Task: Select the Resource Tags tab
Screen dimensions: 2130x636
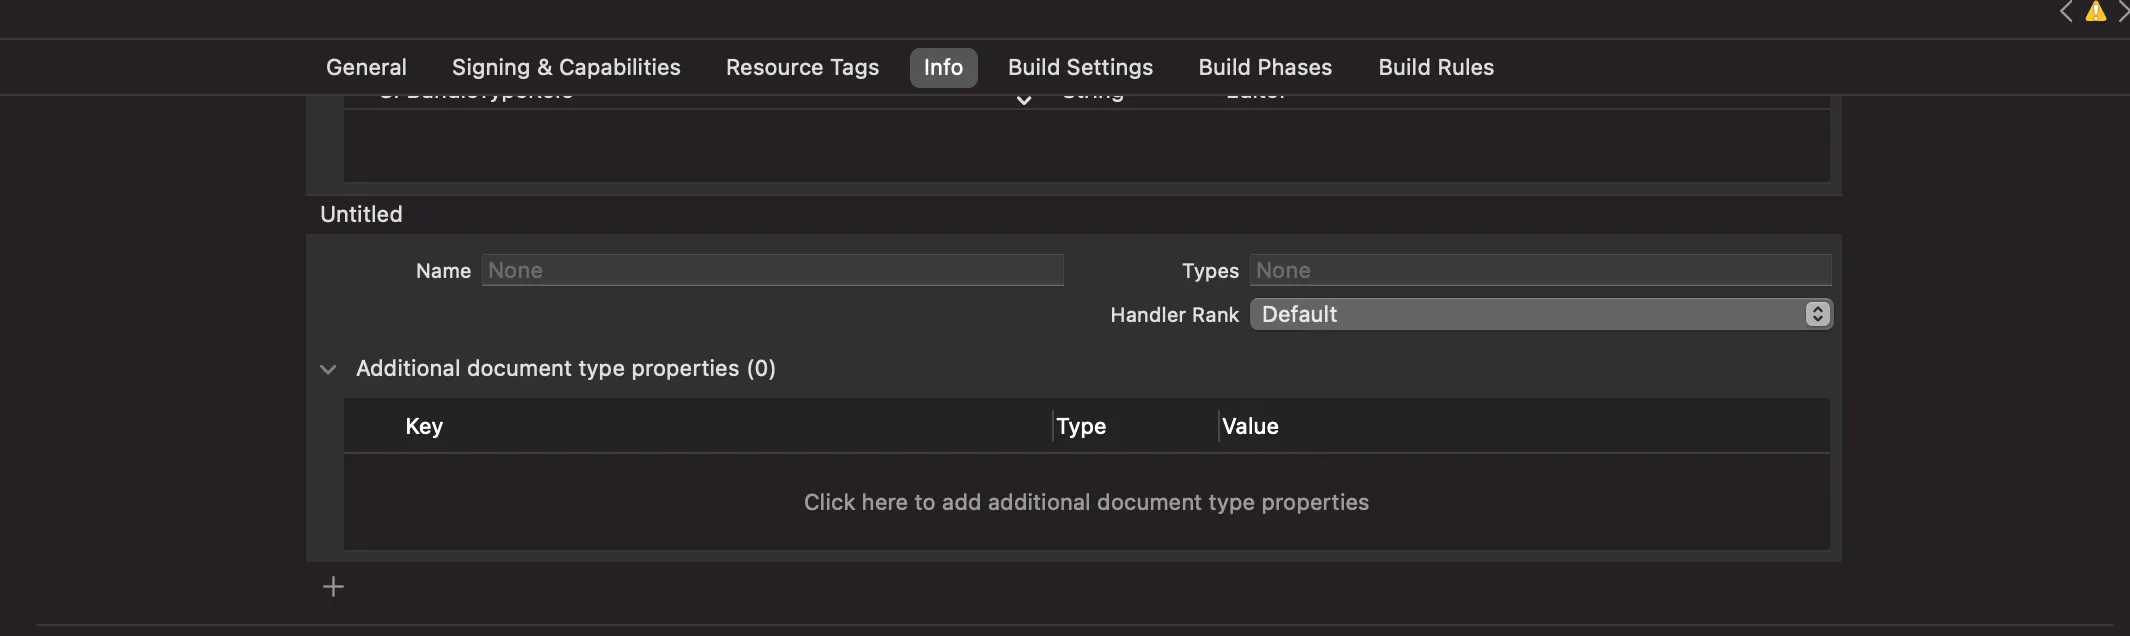Action: coord(802,67)
